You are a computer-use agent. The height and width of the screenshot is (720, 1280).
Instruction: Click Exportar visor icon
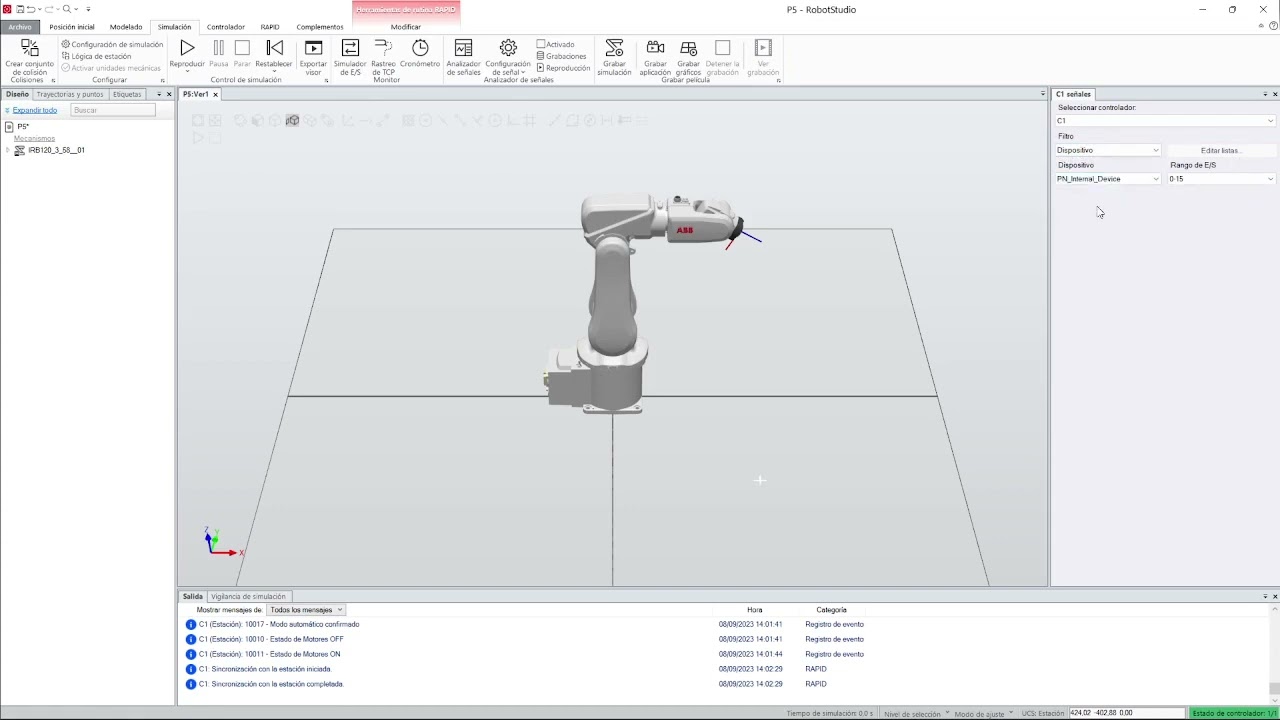coord(313,48)
